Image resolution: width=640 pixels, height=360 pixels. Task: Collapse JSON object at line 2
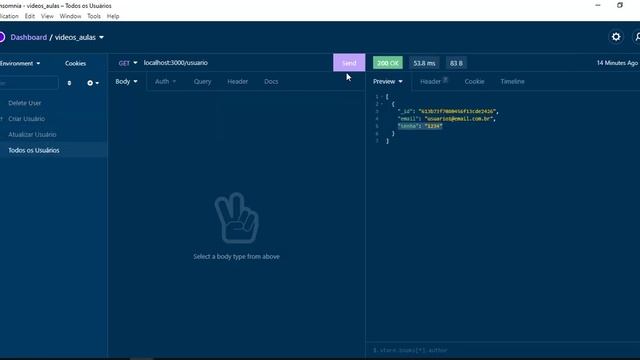(x=382, y=104)
